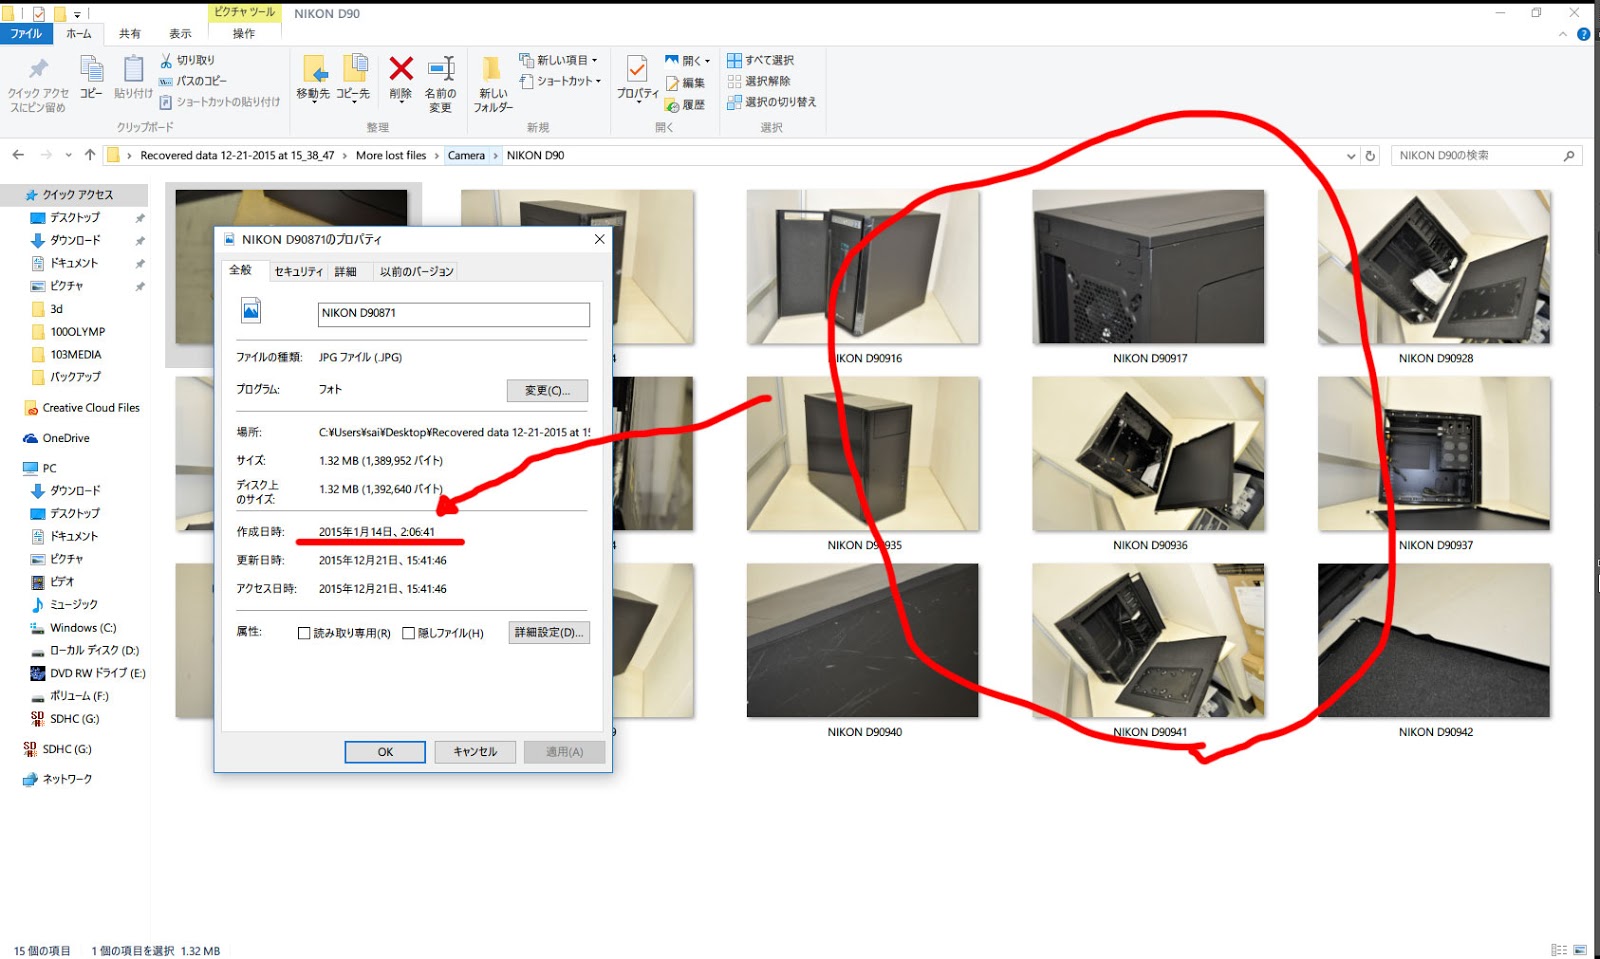Select 切り取り (Cut) scissors in ribbon
The width and height of the screenshot is (1600, 959).
(187, 60)
